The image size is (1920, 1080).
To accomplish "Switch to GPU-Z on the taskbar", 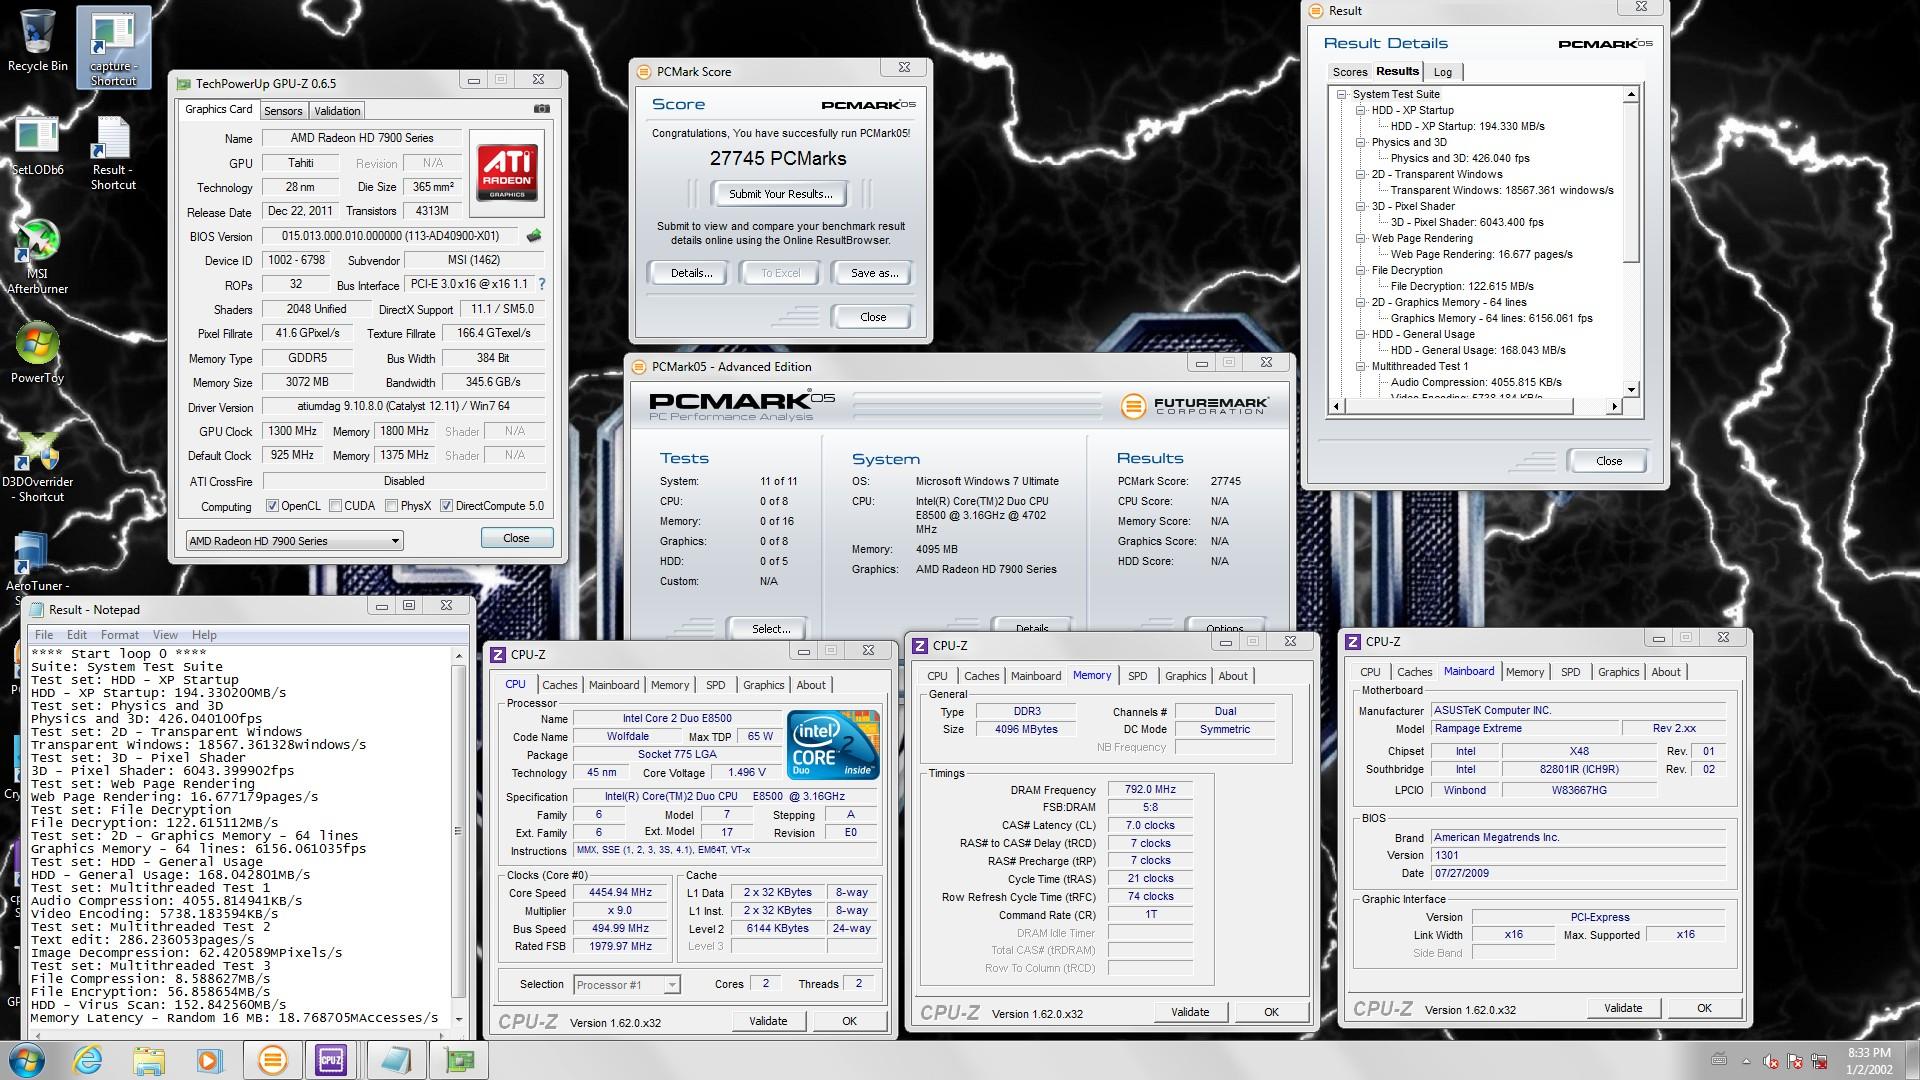I will point(458,1060).
